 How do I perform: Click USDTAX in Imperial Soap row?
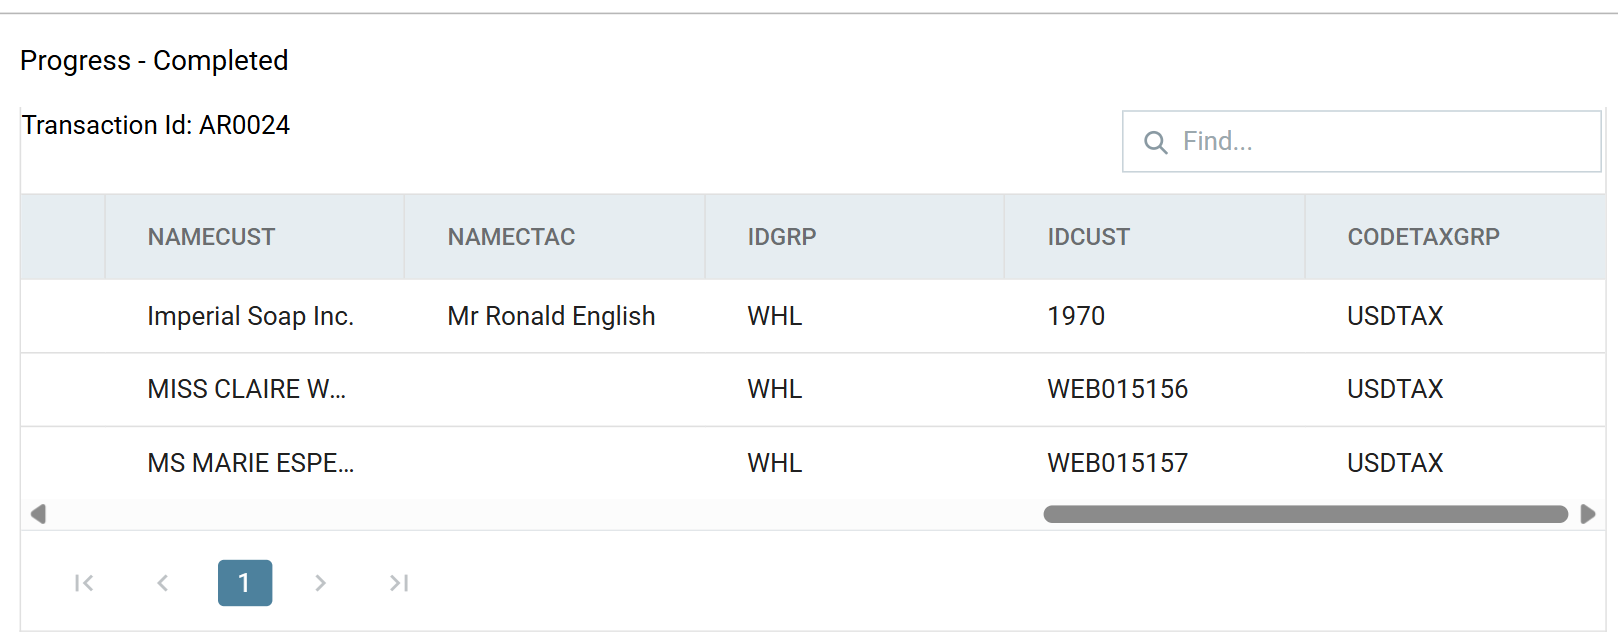coord(1395,316)
